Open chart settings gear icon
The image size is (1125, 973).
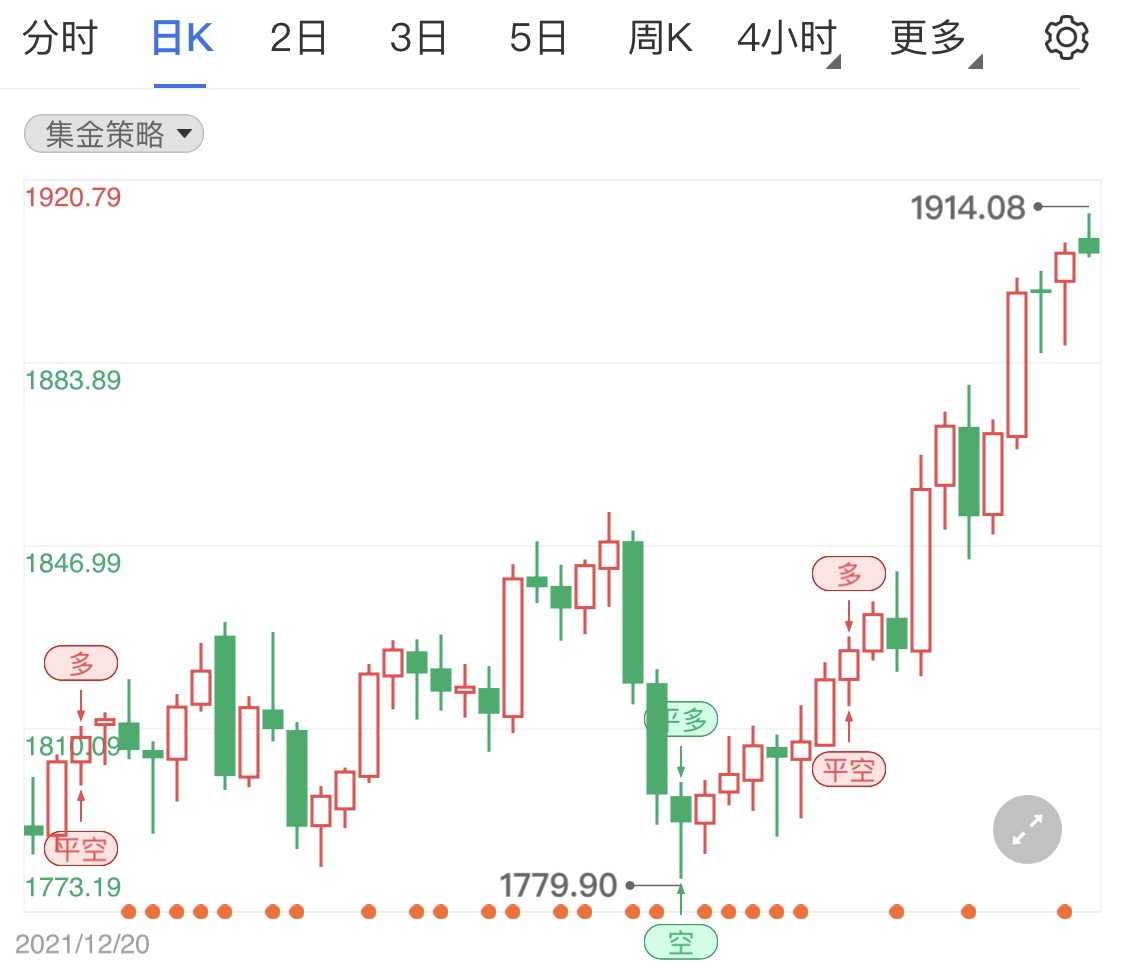1066,39
